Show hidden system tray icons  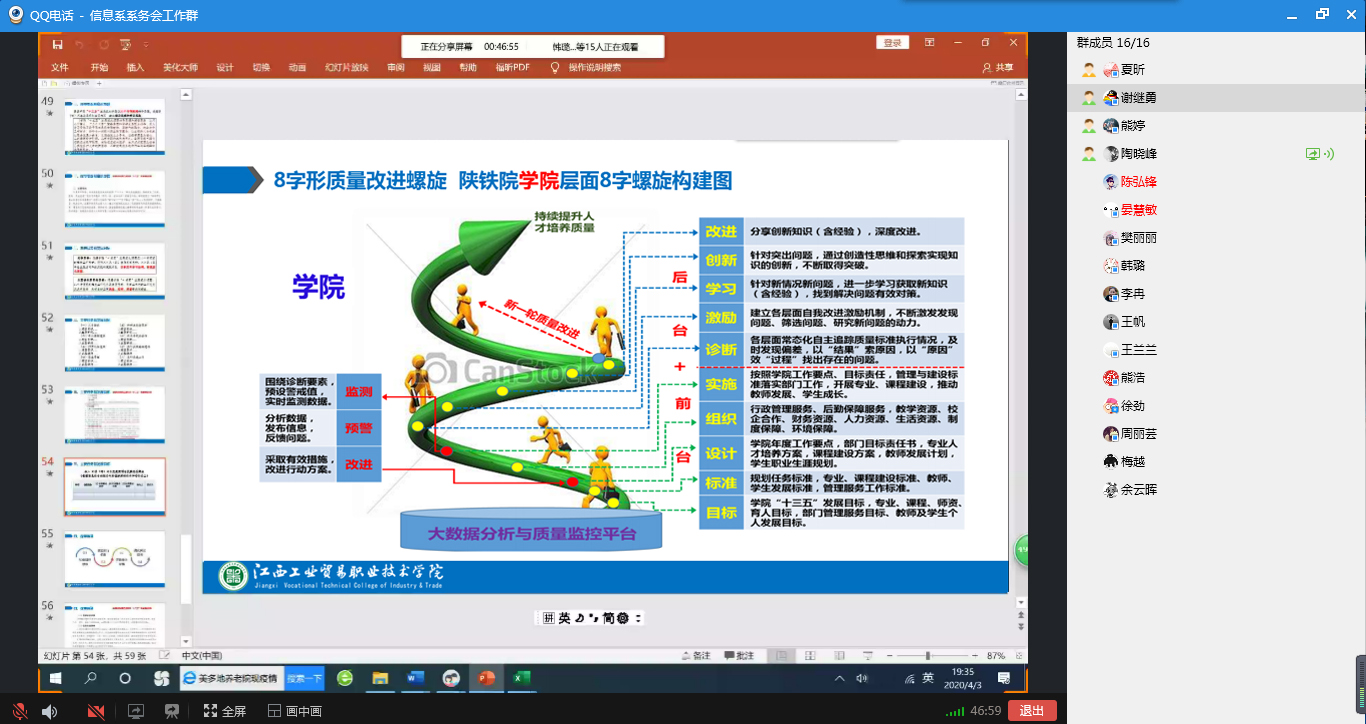pyautogui.click(x=840, y=678)
